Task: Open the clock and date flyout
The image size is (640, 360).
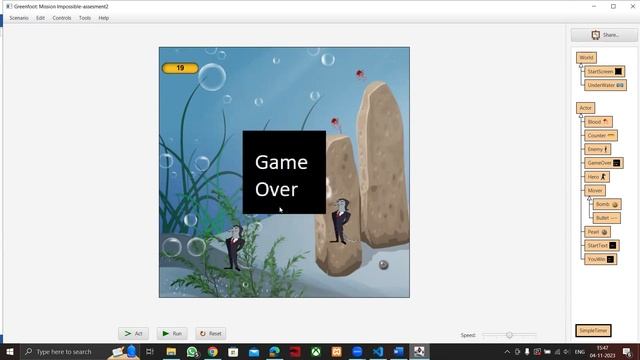Action: pyautogui.click(x=602, y=352)
